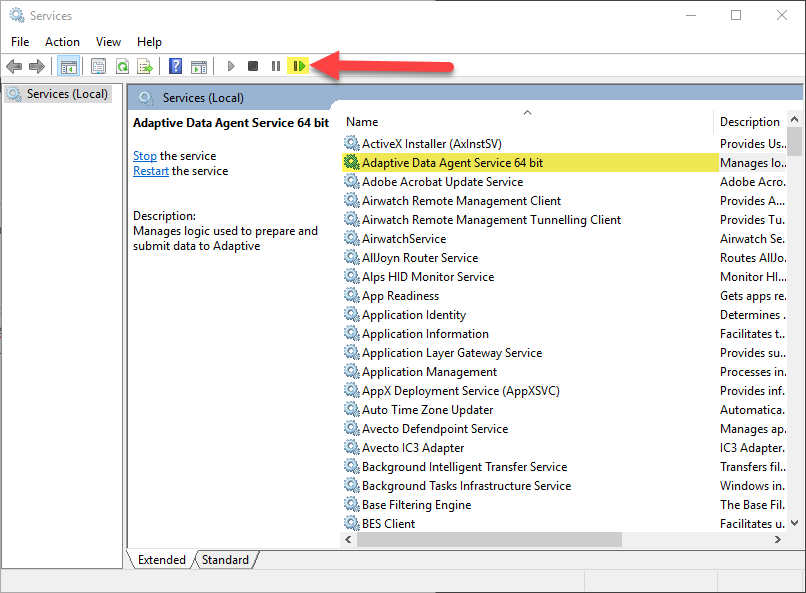
Task: Click the horizontal scrollbar right arrow
Action: [x=778, y=540]
